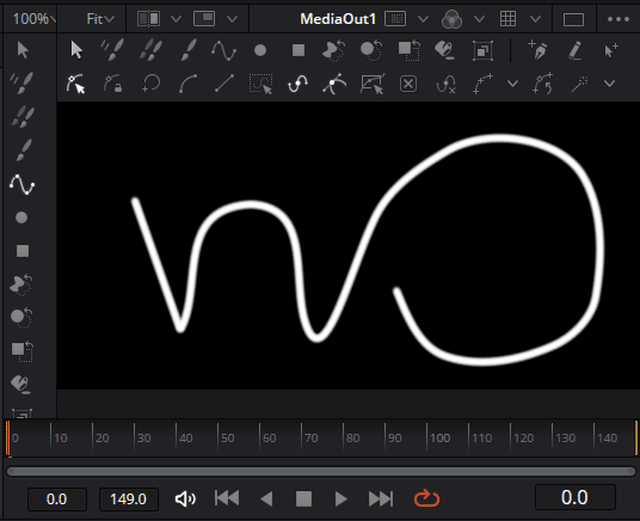Viewport: 640px width, 521px height.
Task: Select the Circle shape in horizontal toolbar
Action: point(260,50)
